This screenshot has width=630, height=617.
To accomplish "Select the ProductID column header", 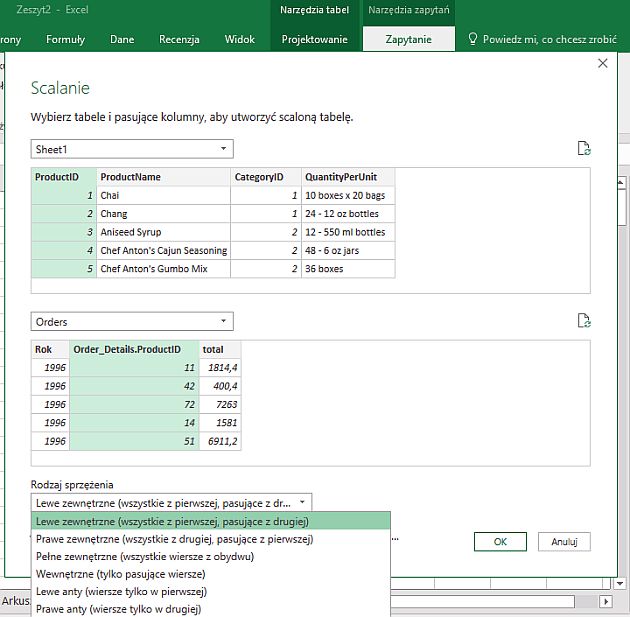I will pyautogui.click(x=64, y=177).
